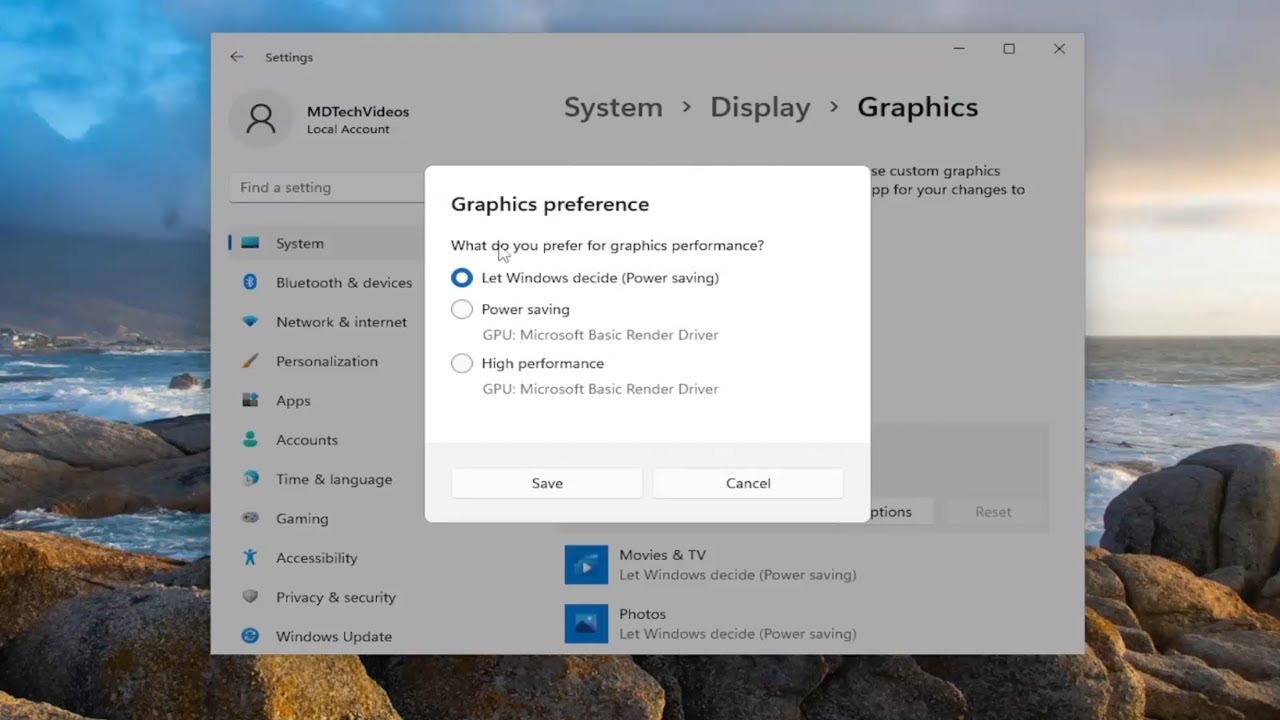
Task: Select Power saving radio option
Action: tap(462, 310)
